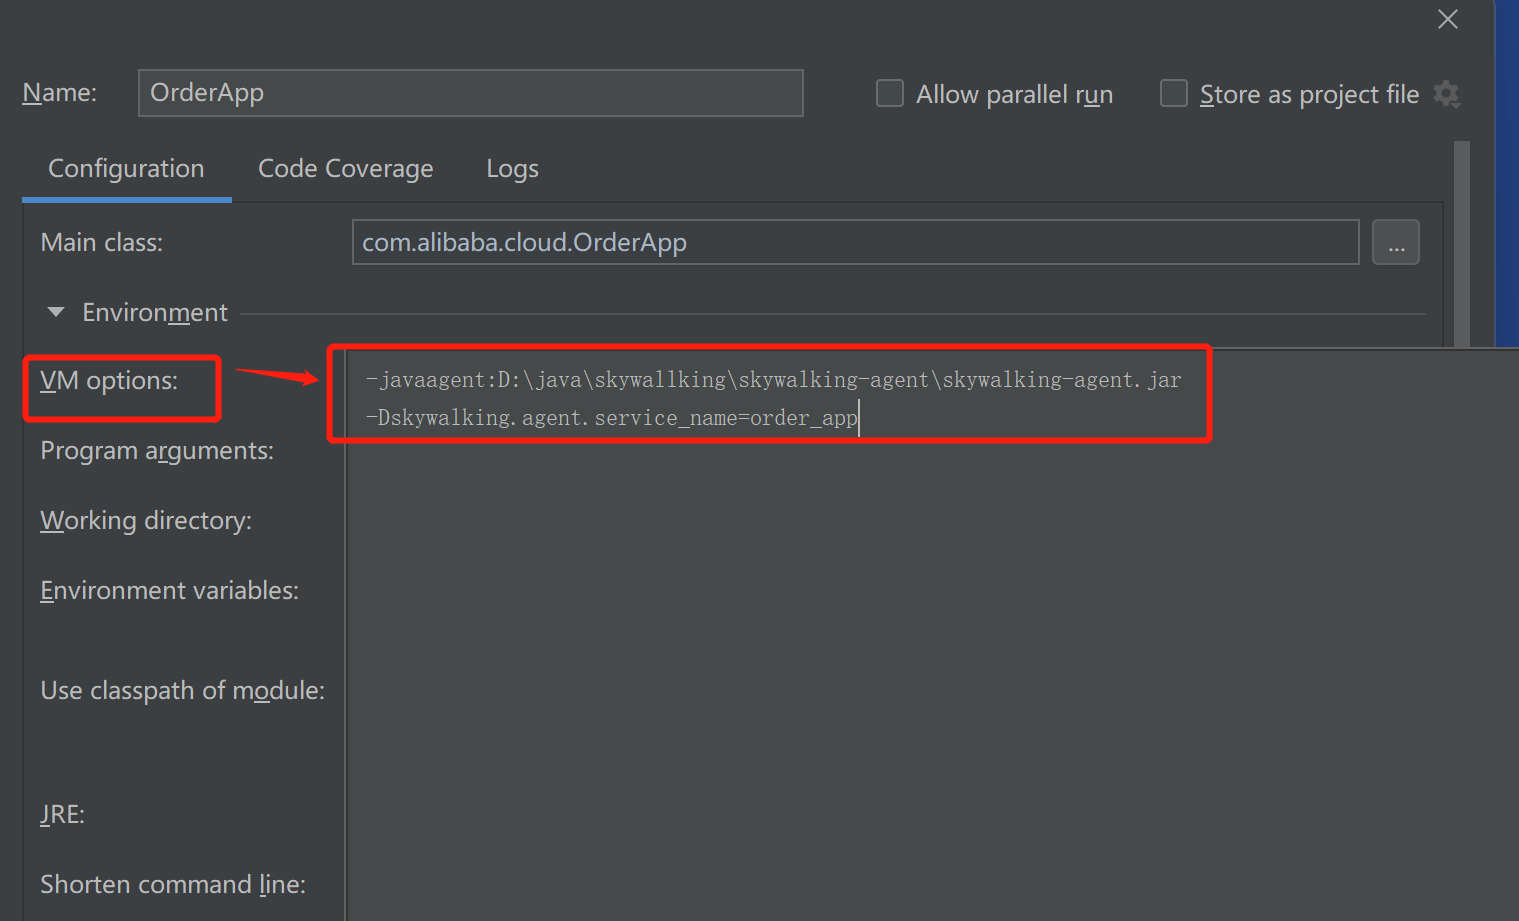
Task: Click the -Dskywalking.agent.service_name line
Action: point(611,418)
